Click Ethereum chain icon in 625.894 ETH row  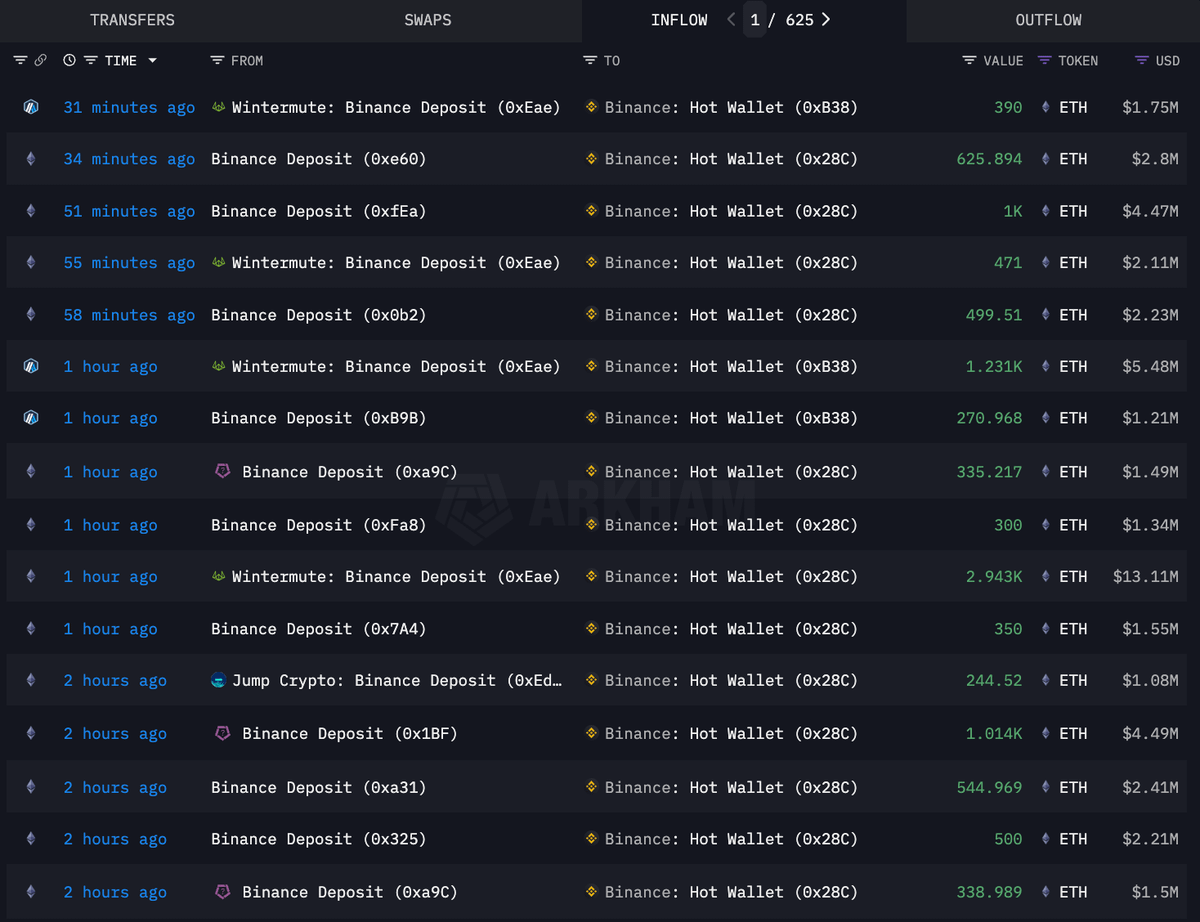coord(31,159)
